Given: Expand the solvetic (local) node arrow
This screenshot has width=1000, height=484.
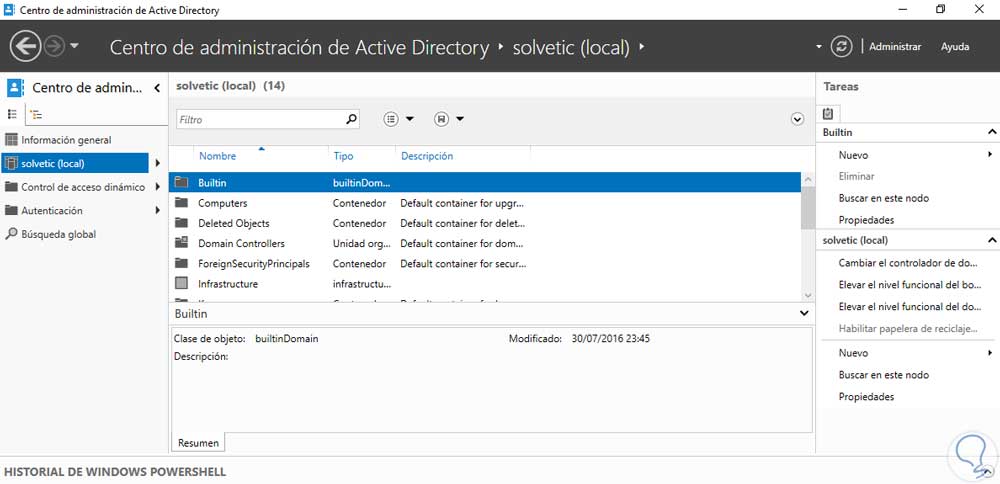Looking at the screenshot, I should pos(157,163).
